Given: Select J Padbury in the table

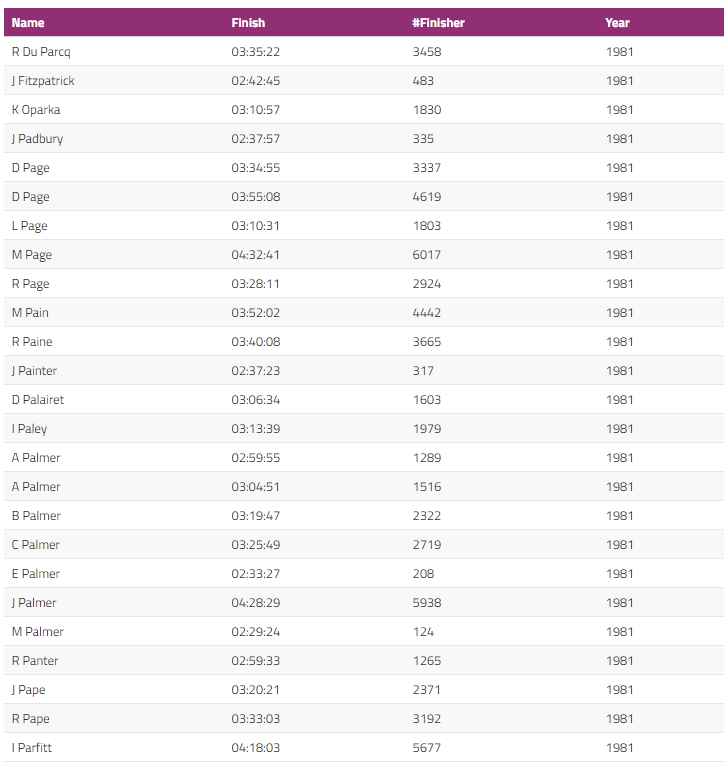Looking at the screenshot, I should (x=37, y=138).
